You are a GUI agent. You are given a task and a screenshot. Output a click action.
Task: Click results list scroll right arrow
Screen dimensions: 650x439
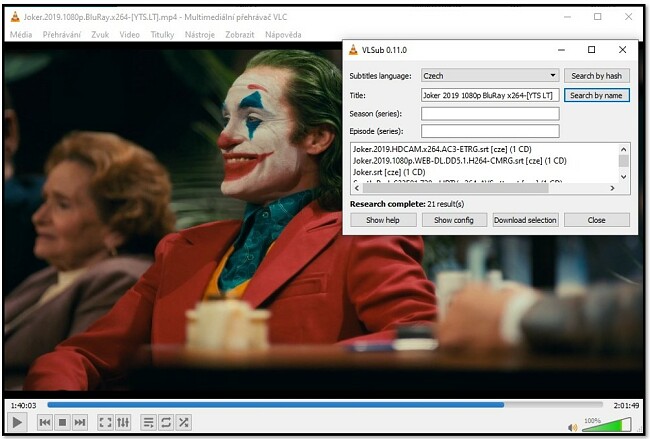[x=612, y=188]
